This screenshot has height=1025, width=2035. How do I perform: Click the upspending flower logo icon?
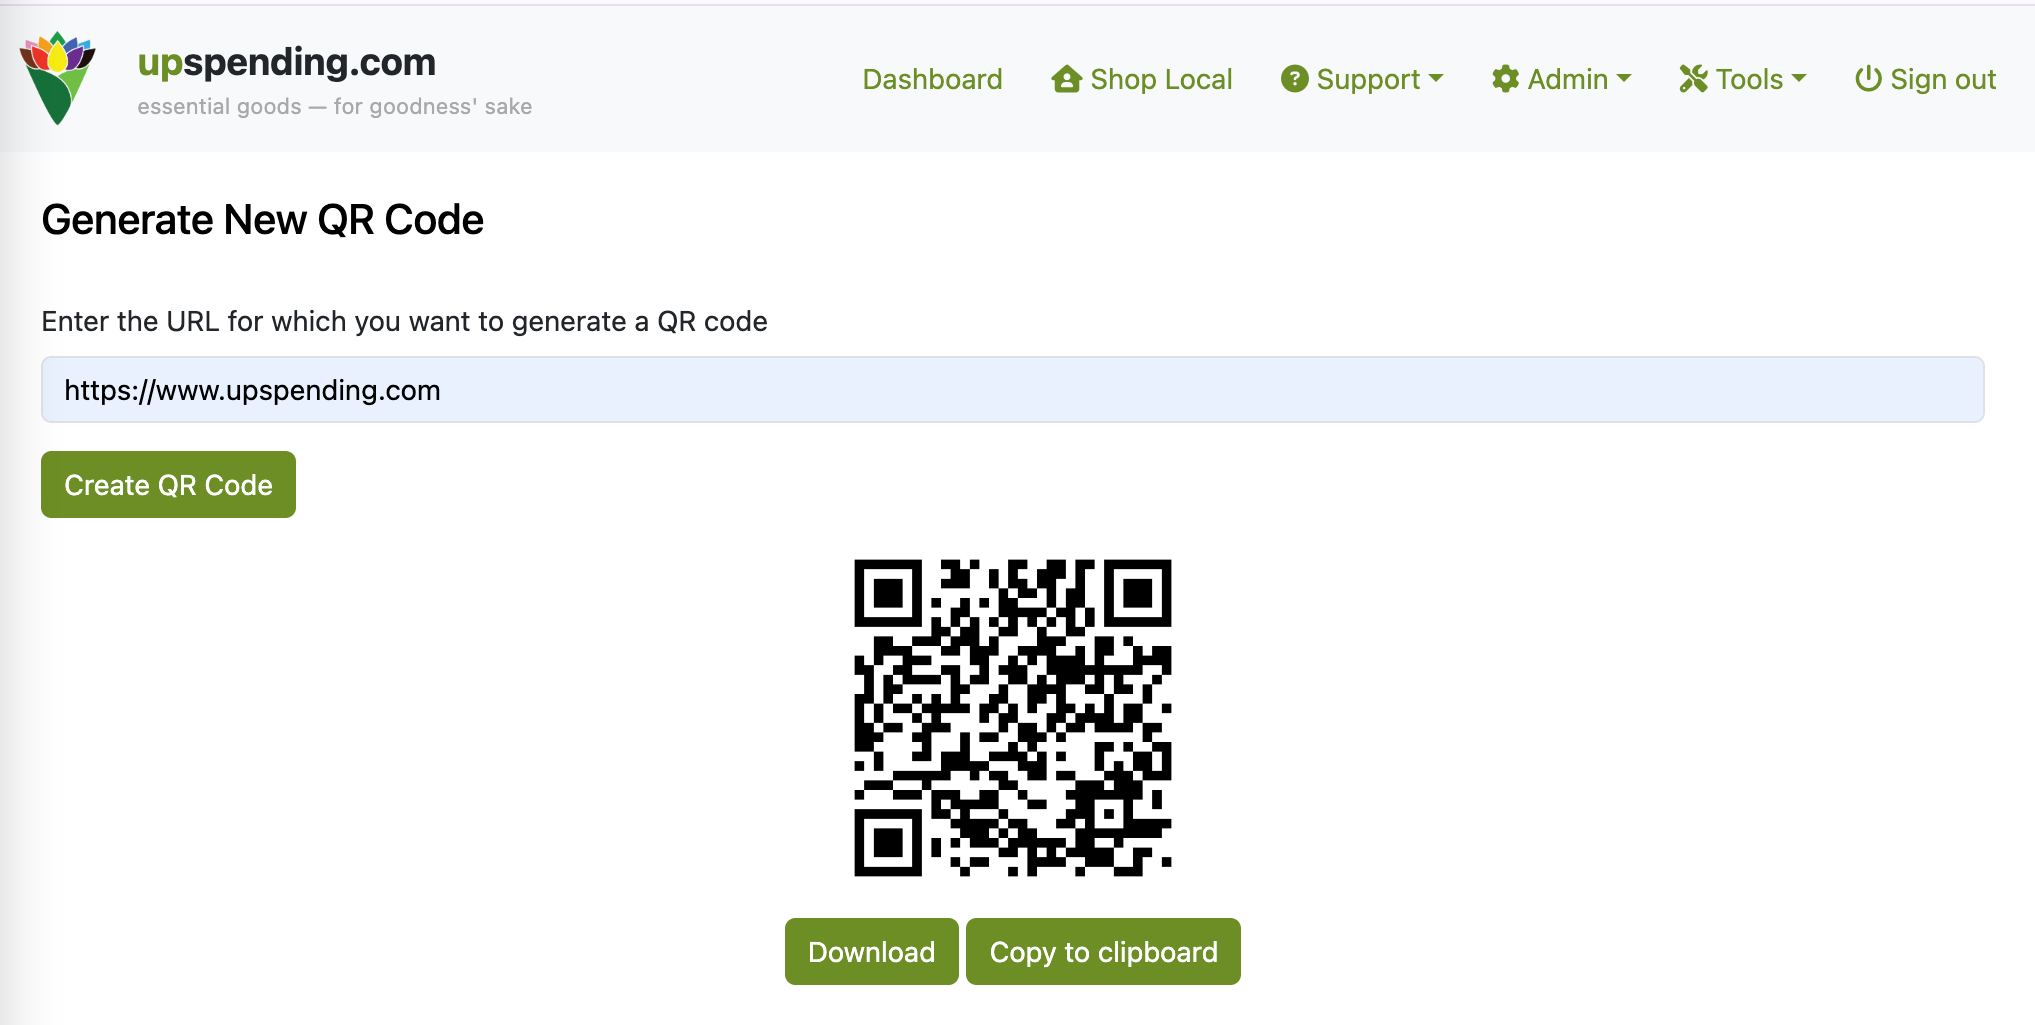[58, 78]
